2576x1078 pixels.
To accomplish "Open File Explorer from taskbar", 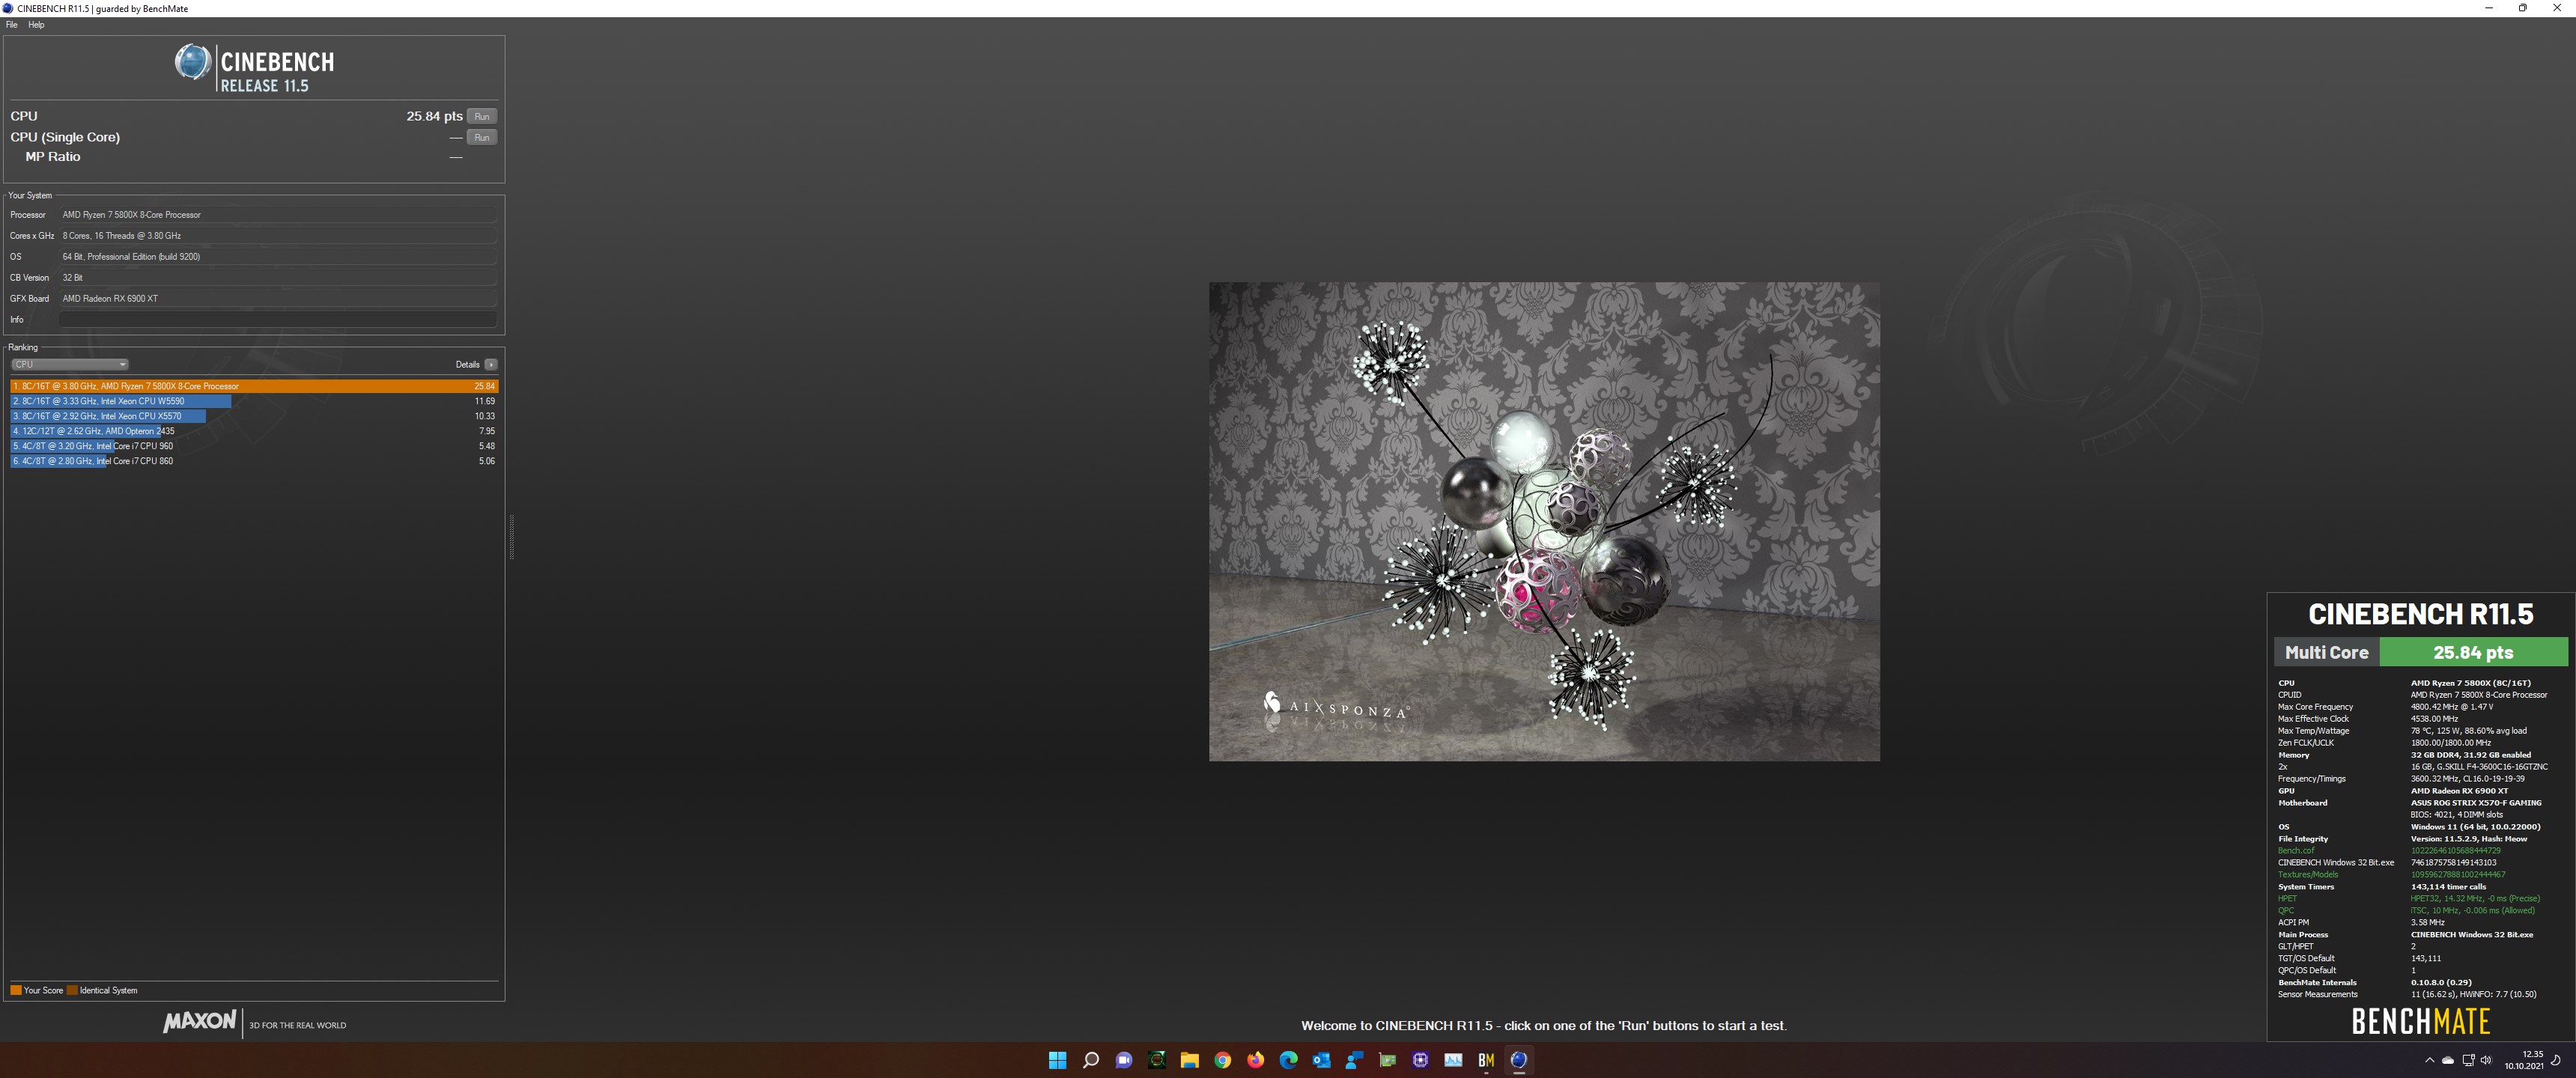I will (1189, 1060).
